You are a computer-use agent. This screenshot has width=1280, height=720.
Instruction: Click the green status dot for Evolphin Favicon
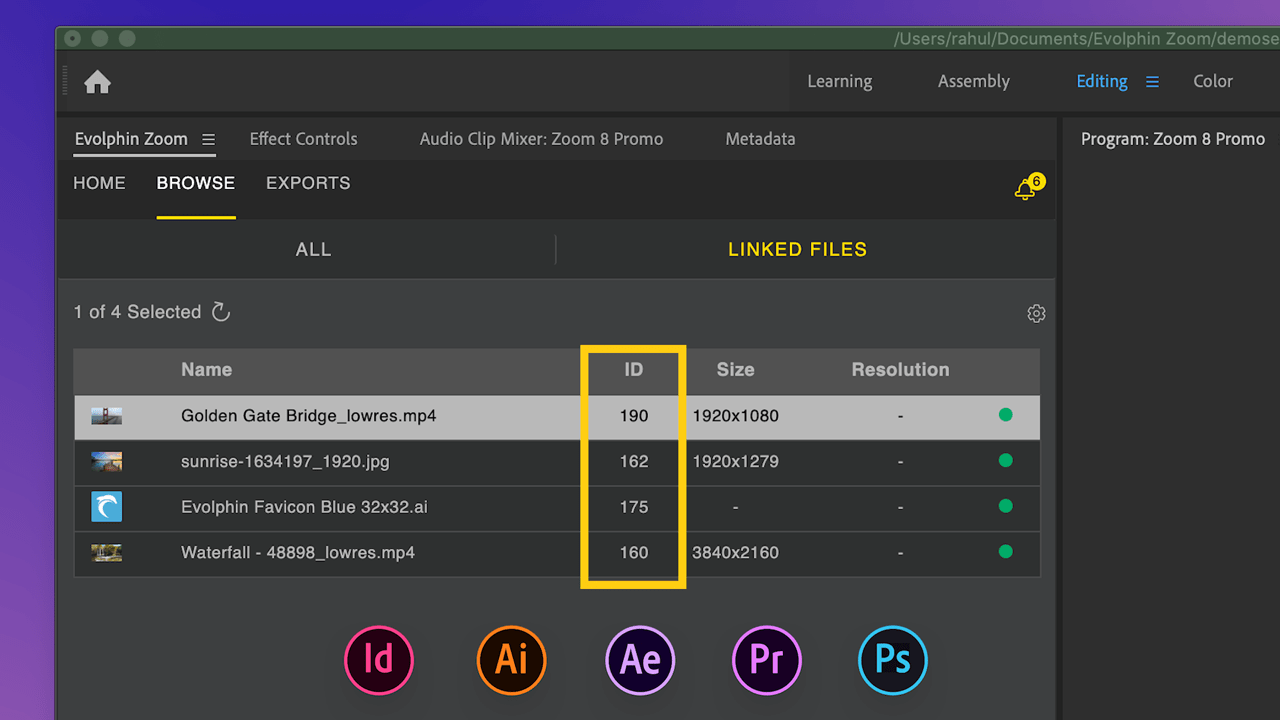1005,506
